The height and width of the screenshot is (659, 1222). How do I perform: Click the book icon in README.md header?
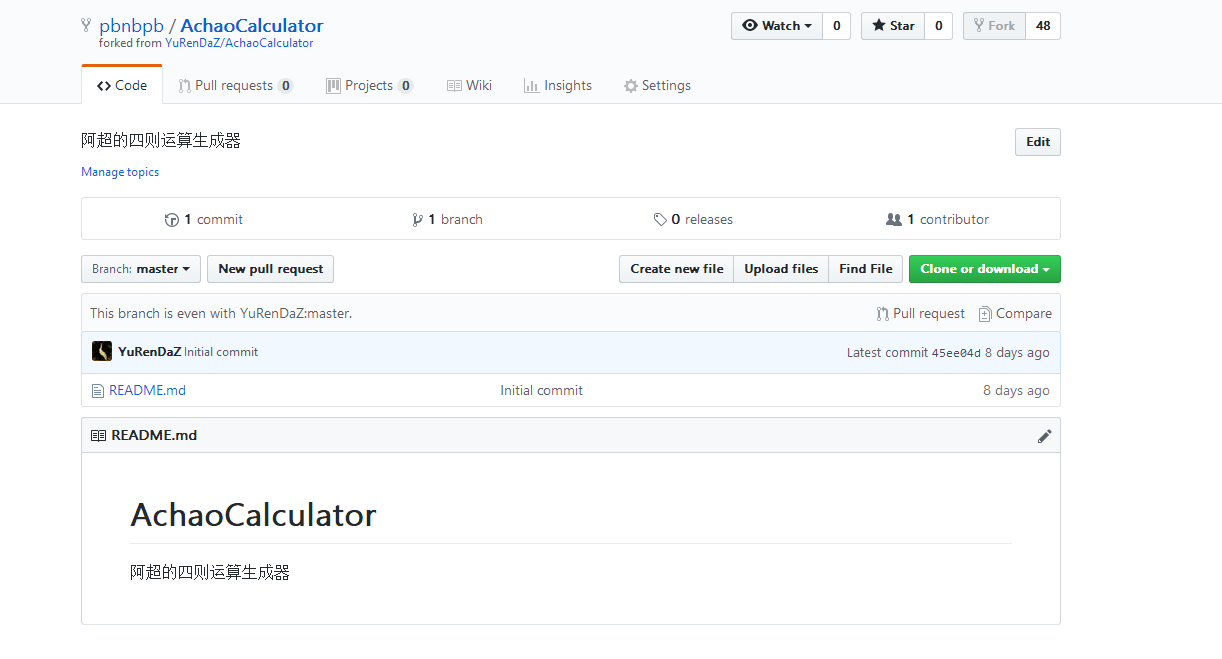click(98, 436)
